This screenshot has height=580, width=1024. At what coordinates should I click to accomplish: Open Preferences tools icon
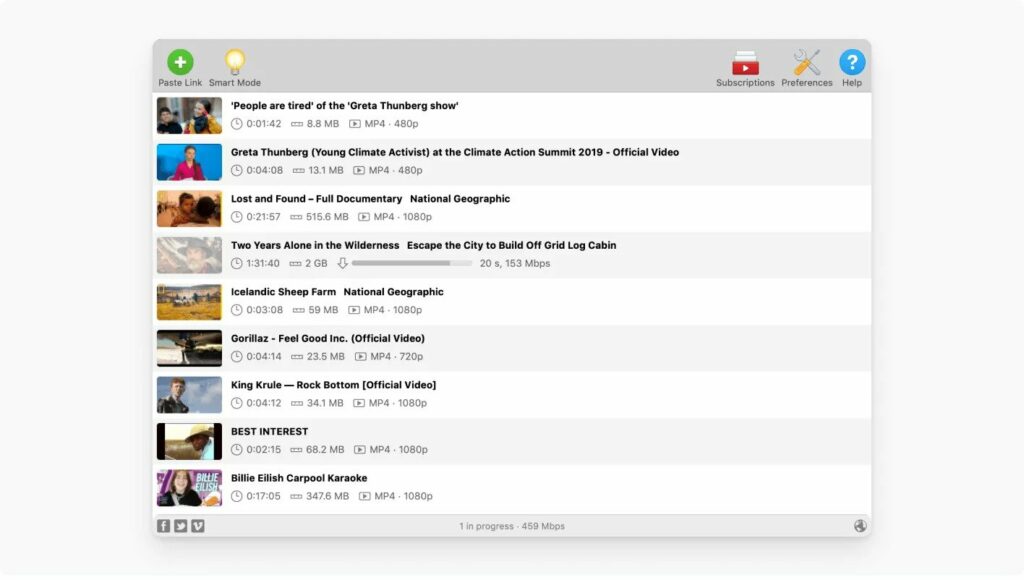807,63
